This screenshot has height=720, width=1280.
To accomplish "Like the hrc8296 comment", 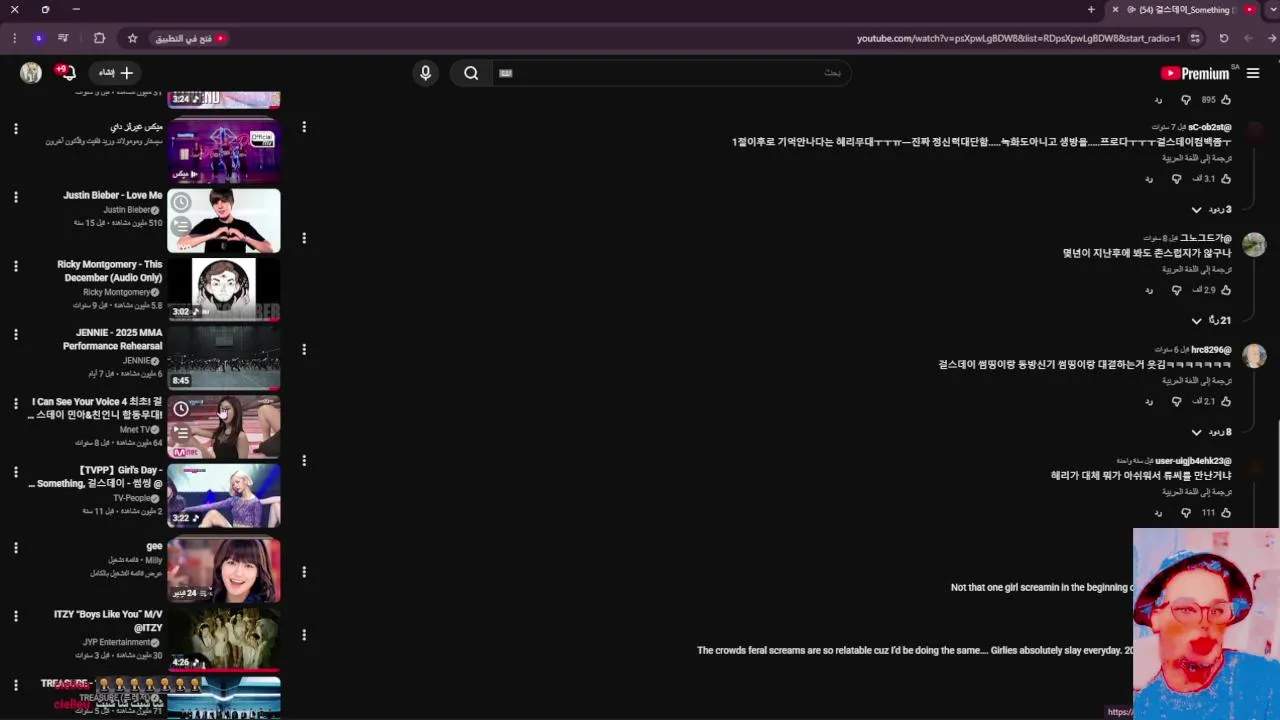I will pos(1226,402).
